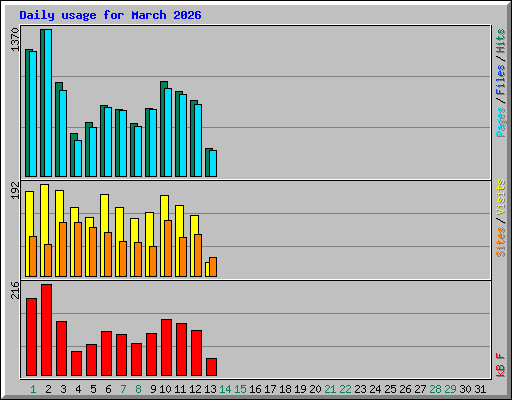512x400 pixels.
Task: Click the cyan files bar for day 1
Action: [x=33, y=114]
